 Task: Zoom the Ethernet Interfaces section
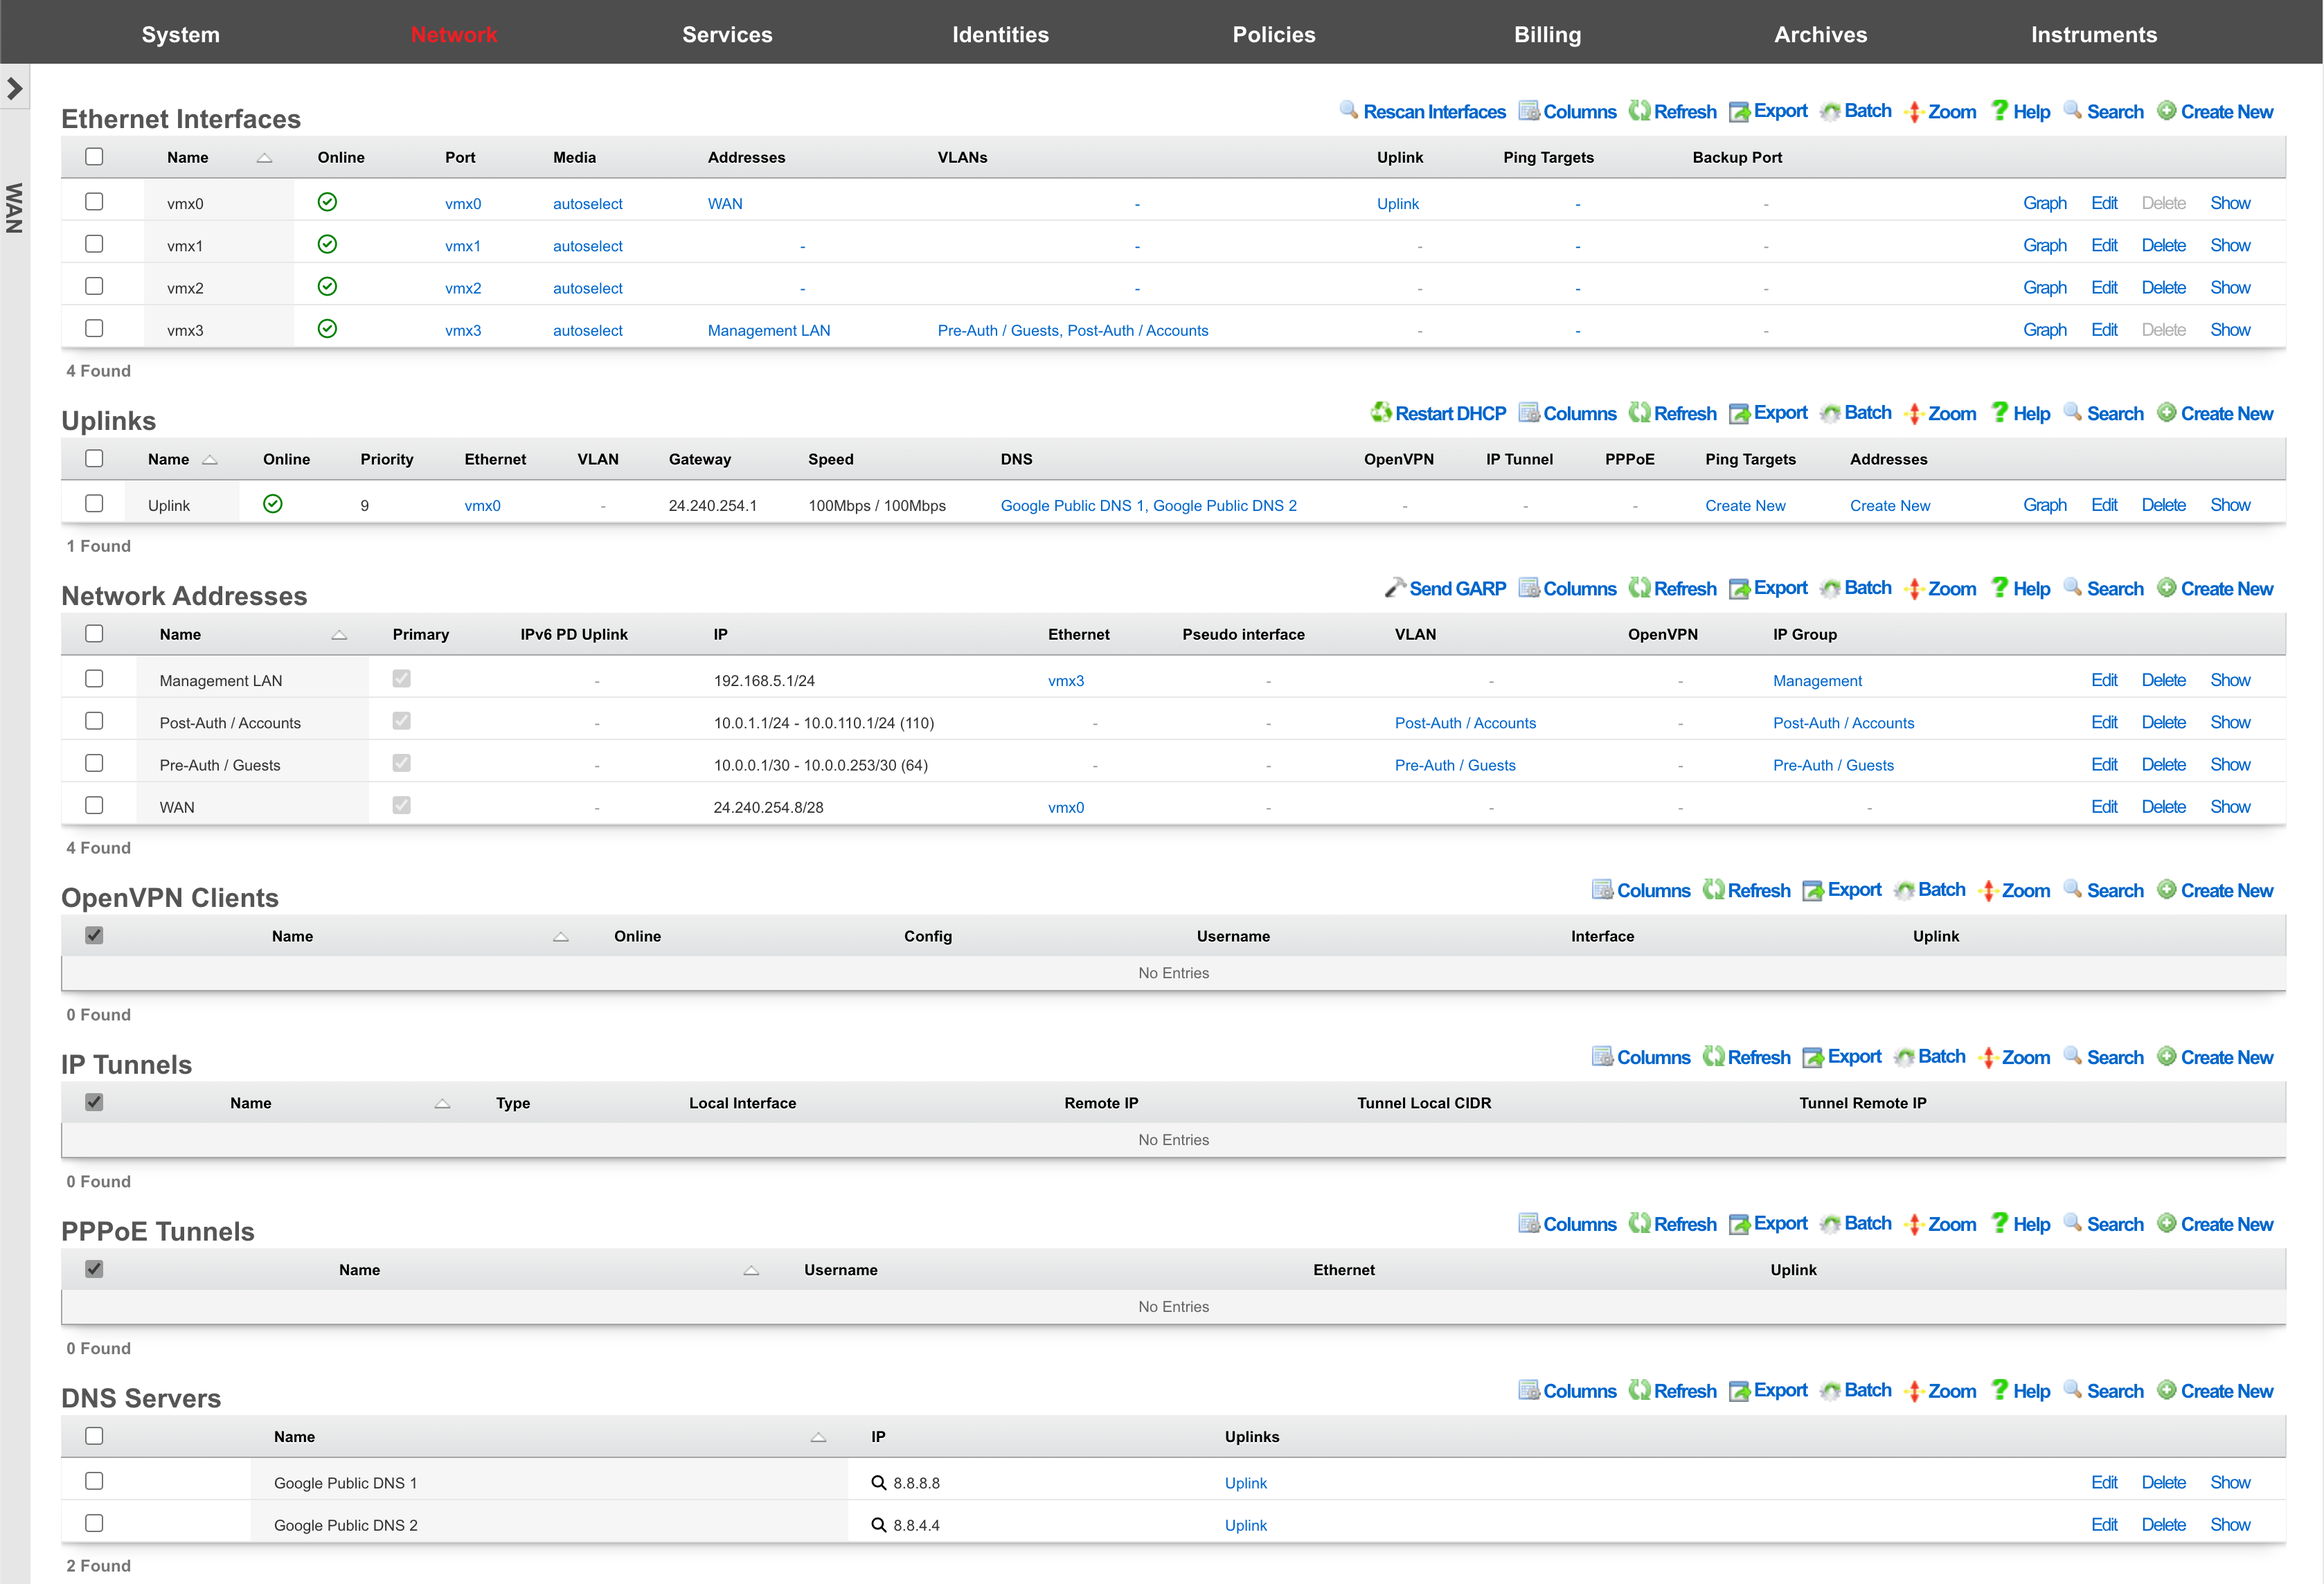[1940, 111]
